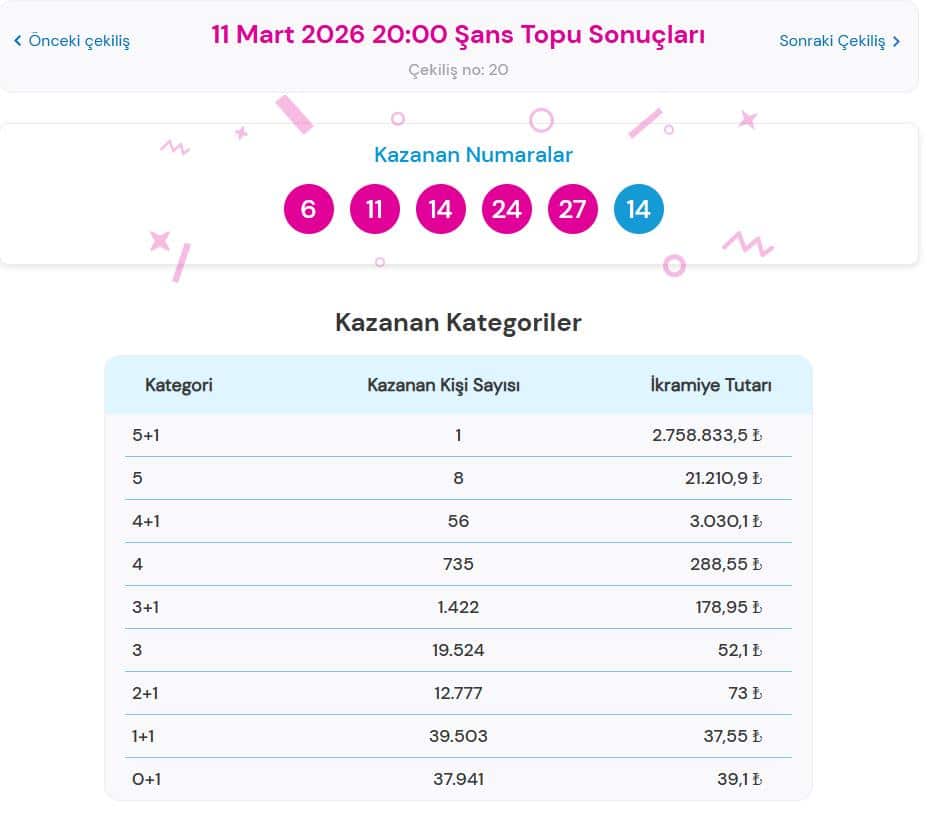Select the winning number ball 6
Image resolution: width=928 pixels, height=823 pixels.
click(308, 209)
